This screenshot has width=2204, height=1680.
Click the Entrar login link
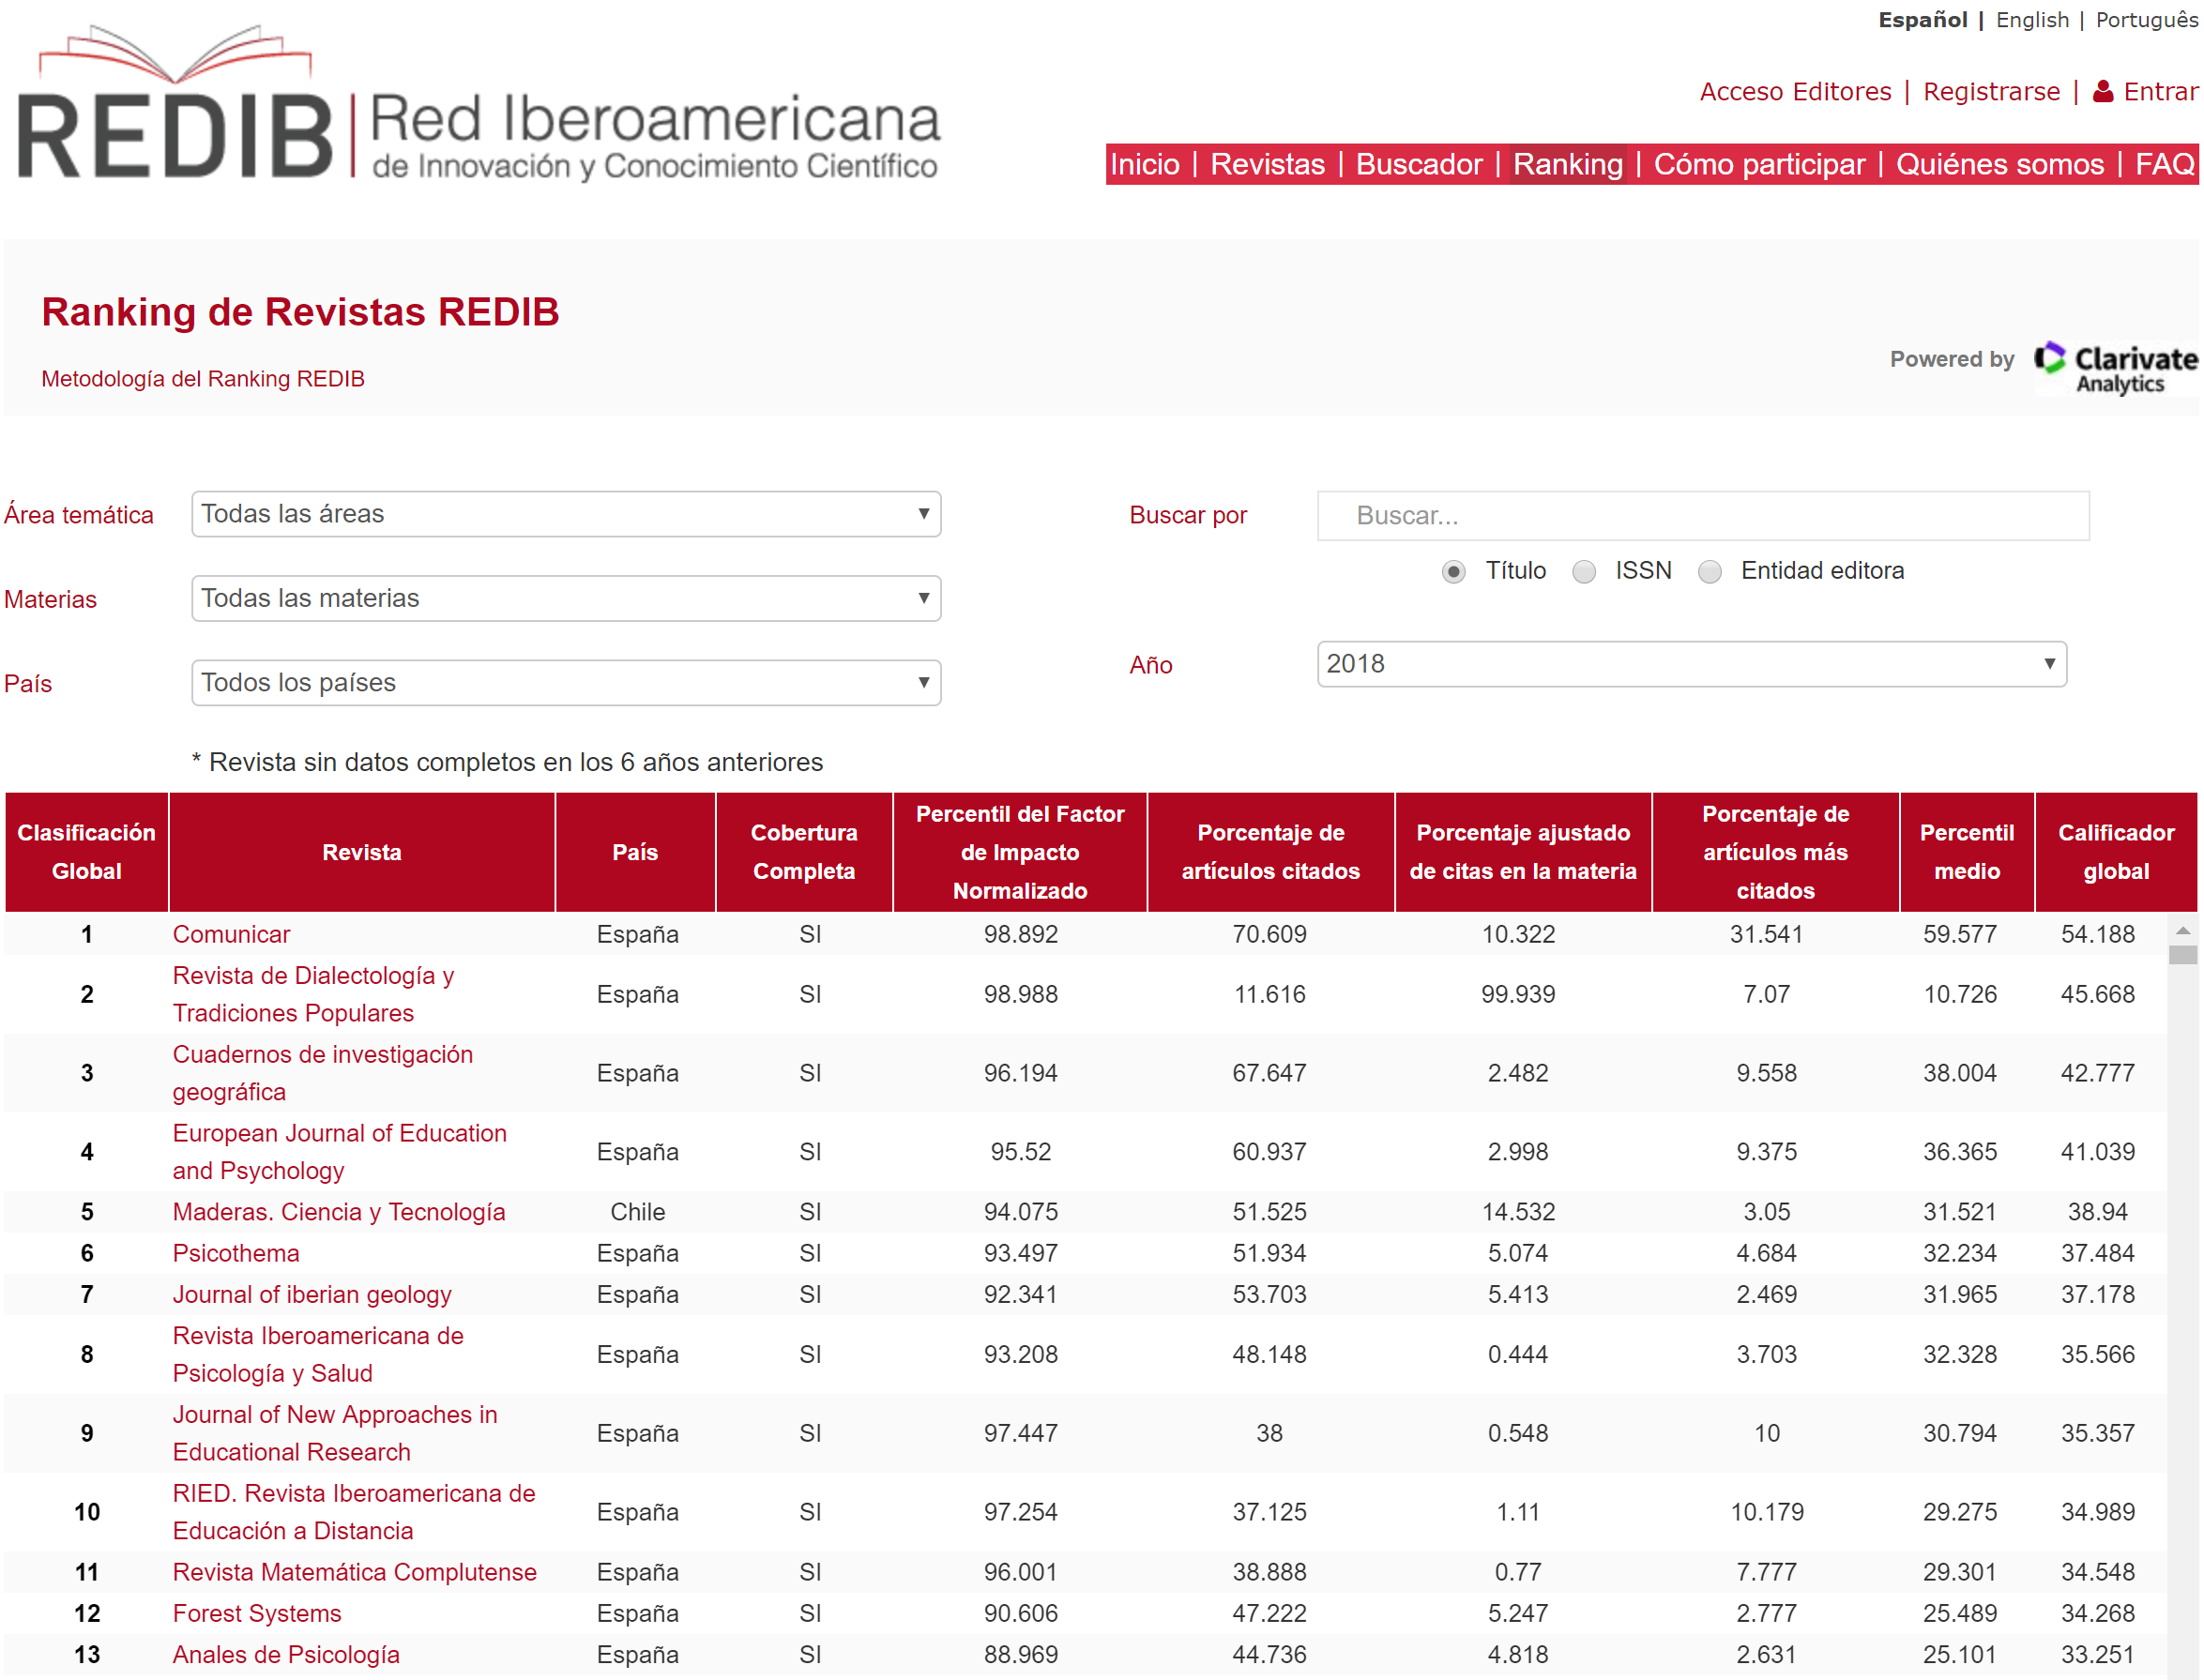pos(2160,92)
